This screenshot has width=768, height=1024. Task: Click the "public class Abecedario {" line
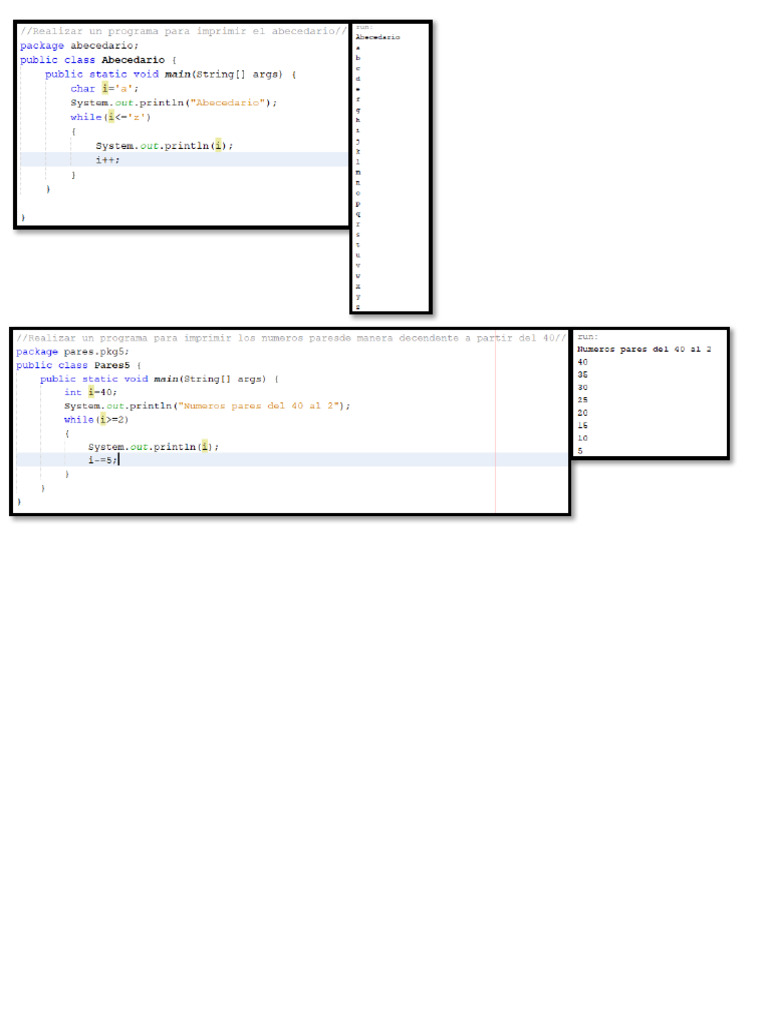pyautogui.click(x=98, y=60)
